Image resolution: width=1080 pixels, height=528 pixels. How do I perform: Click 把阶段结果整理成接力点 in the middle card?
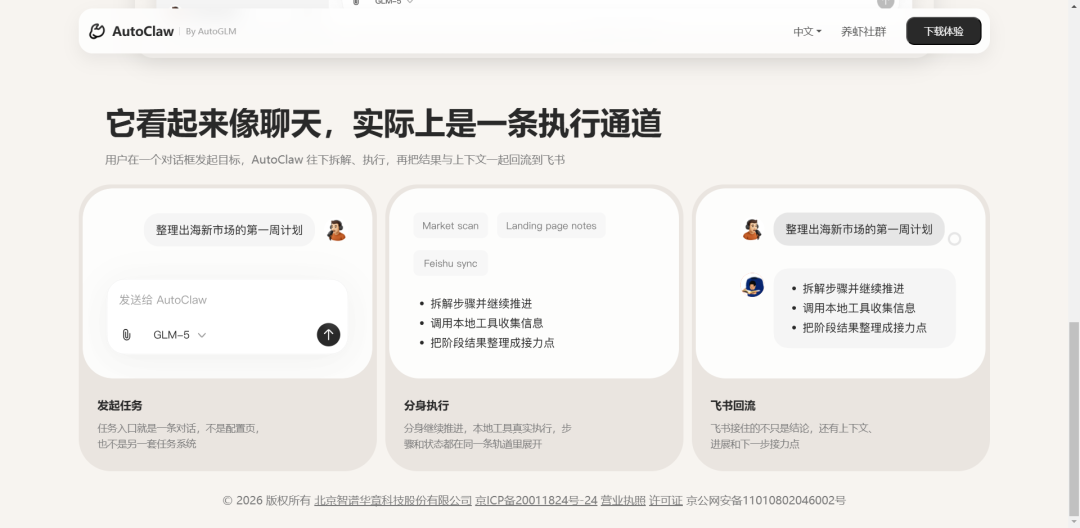[492, 343]
